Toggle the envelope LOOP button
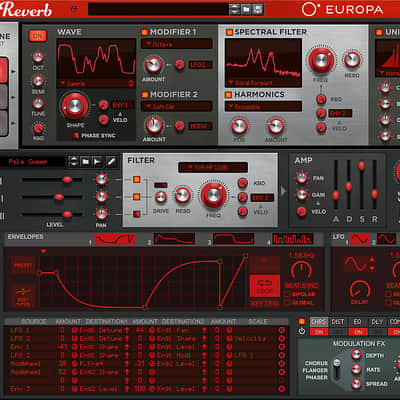The image size is (400, 400). click(265, 287)
